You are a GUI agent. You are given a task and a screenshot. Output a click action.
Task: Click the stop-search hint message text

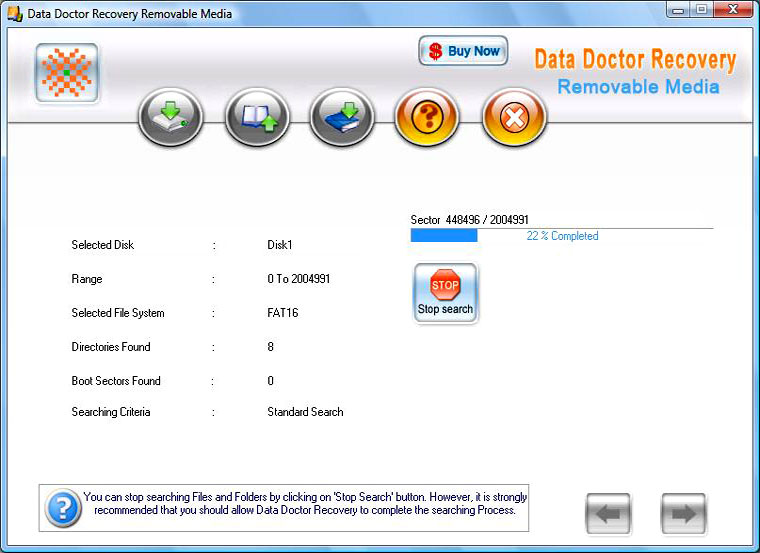pos(305,503)
